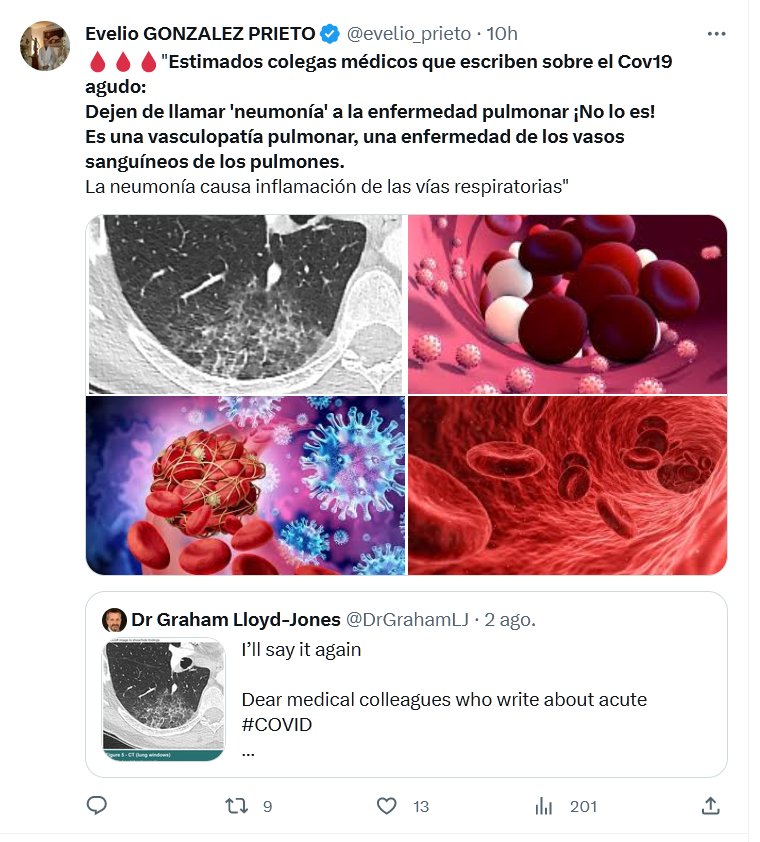View post analytics bar chart icon
Viewport: 760px width, 842px height.
click(x=544, y=805)
